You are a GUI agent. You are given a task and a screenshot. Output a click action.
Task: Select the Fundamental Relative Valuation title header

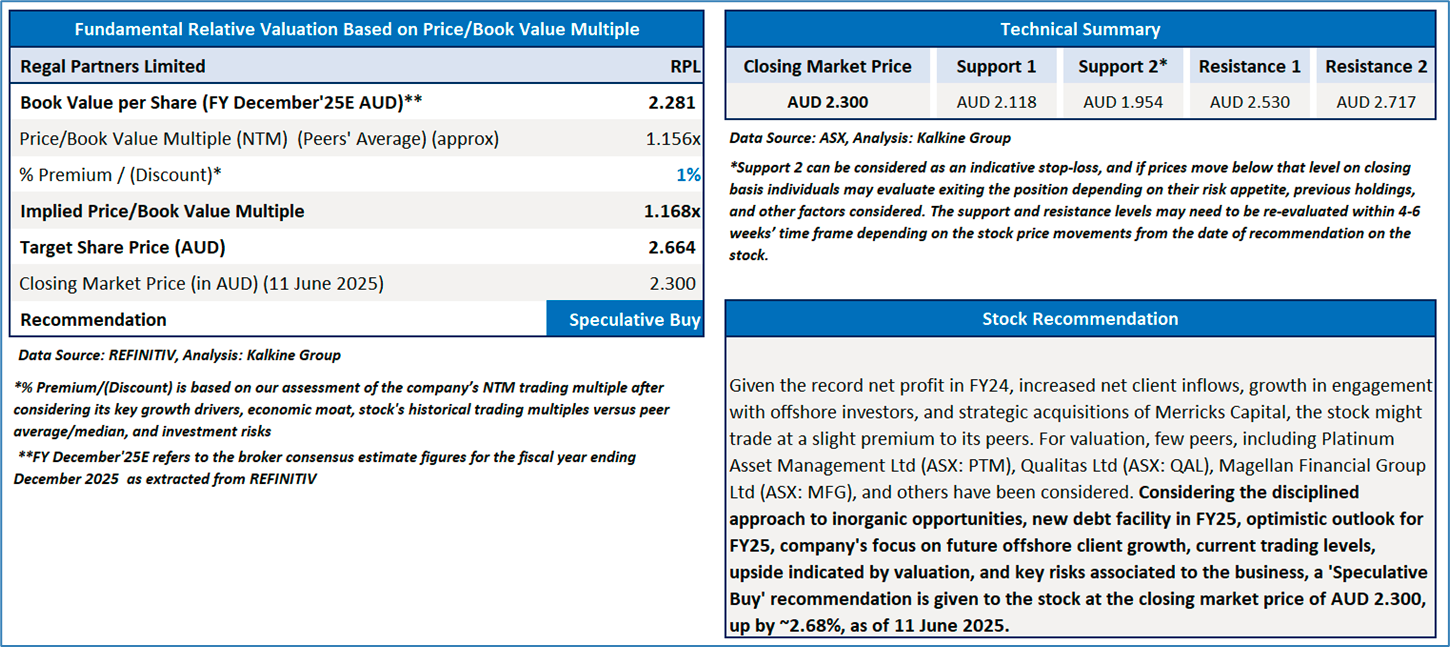coord(356,29)
